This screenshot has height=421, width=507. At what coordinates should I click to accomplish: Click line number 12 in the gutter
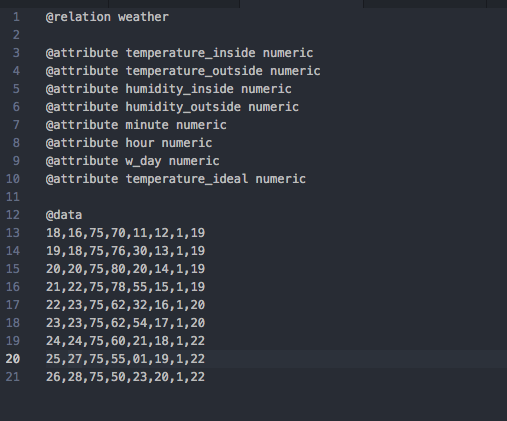(x=13, y=215)
